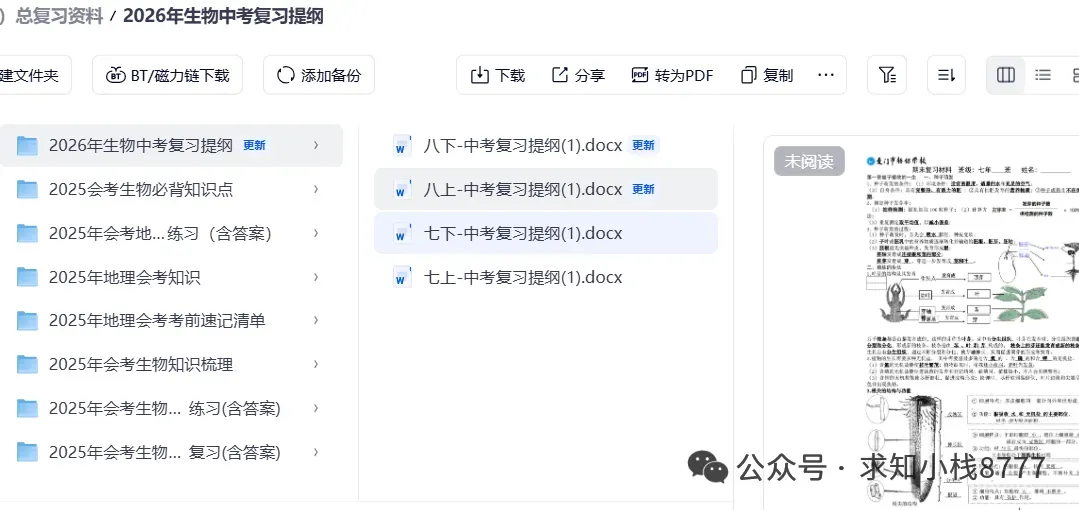Switch to column view mode
Image resolution: width=1079 pixels, height=510 pixels.
pyautogui.click(x=1005, y=75)
